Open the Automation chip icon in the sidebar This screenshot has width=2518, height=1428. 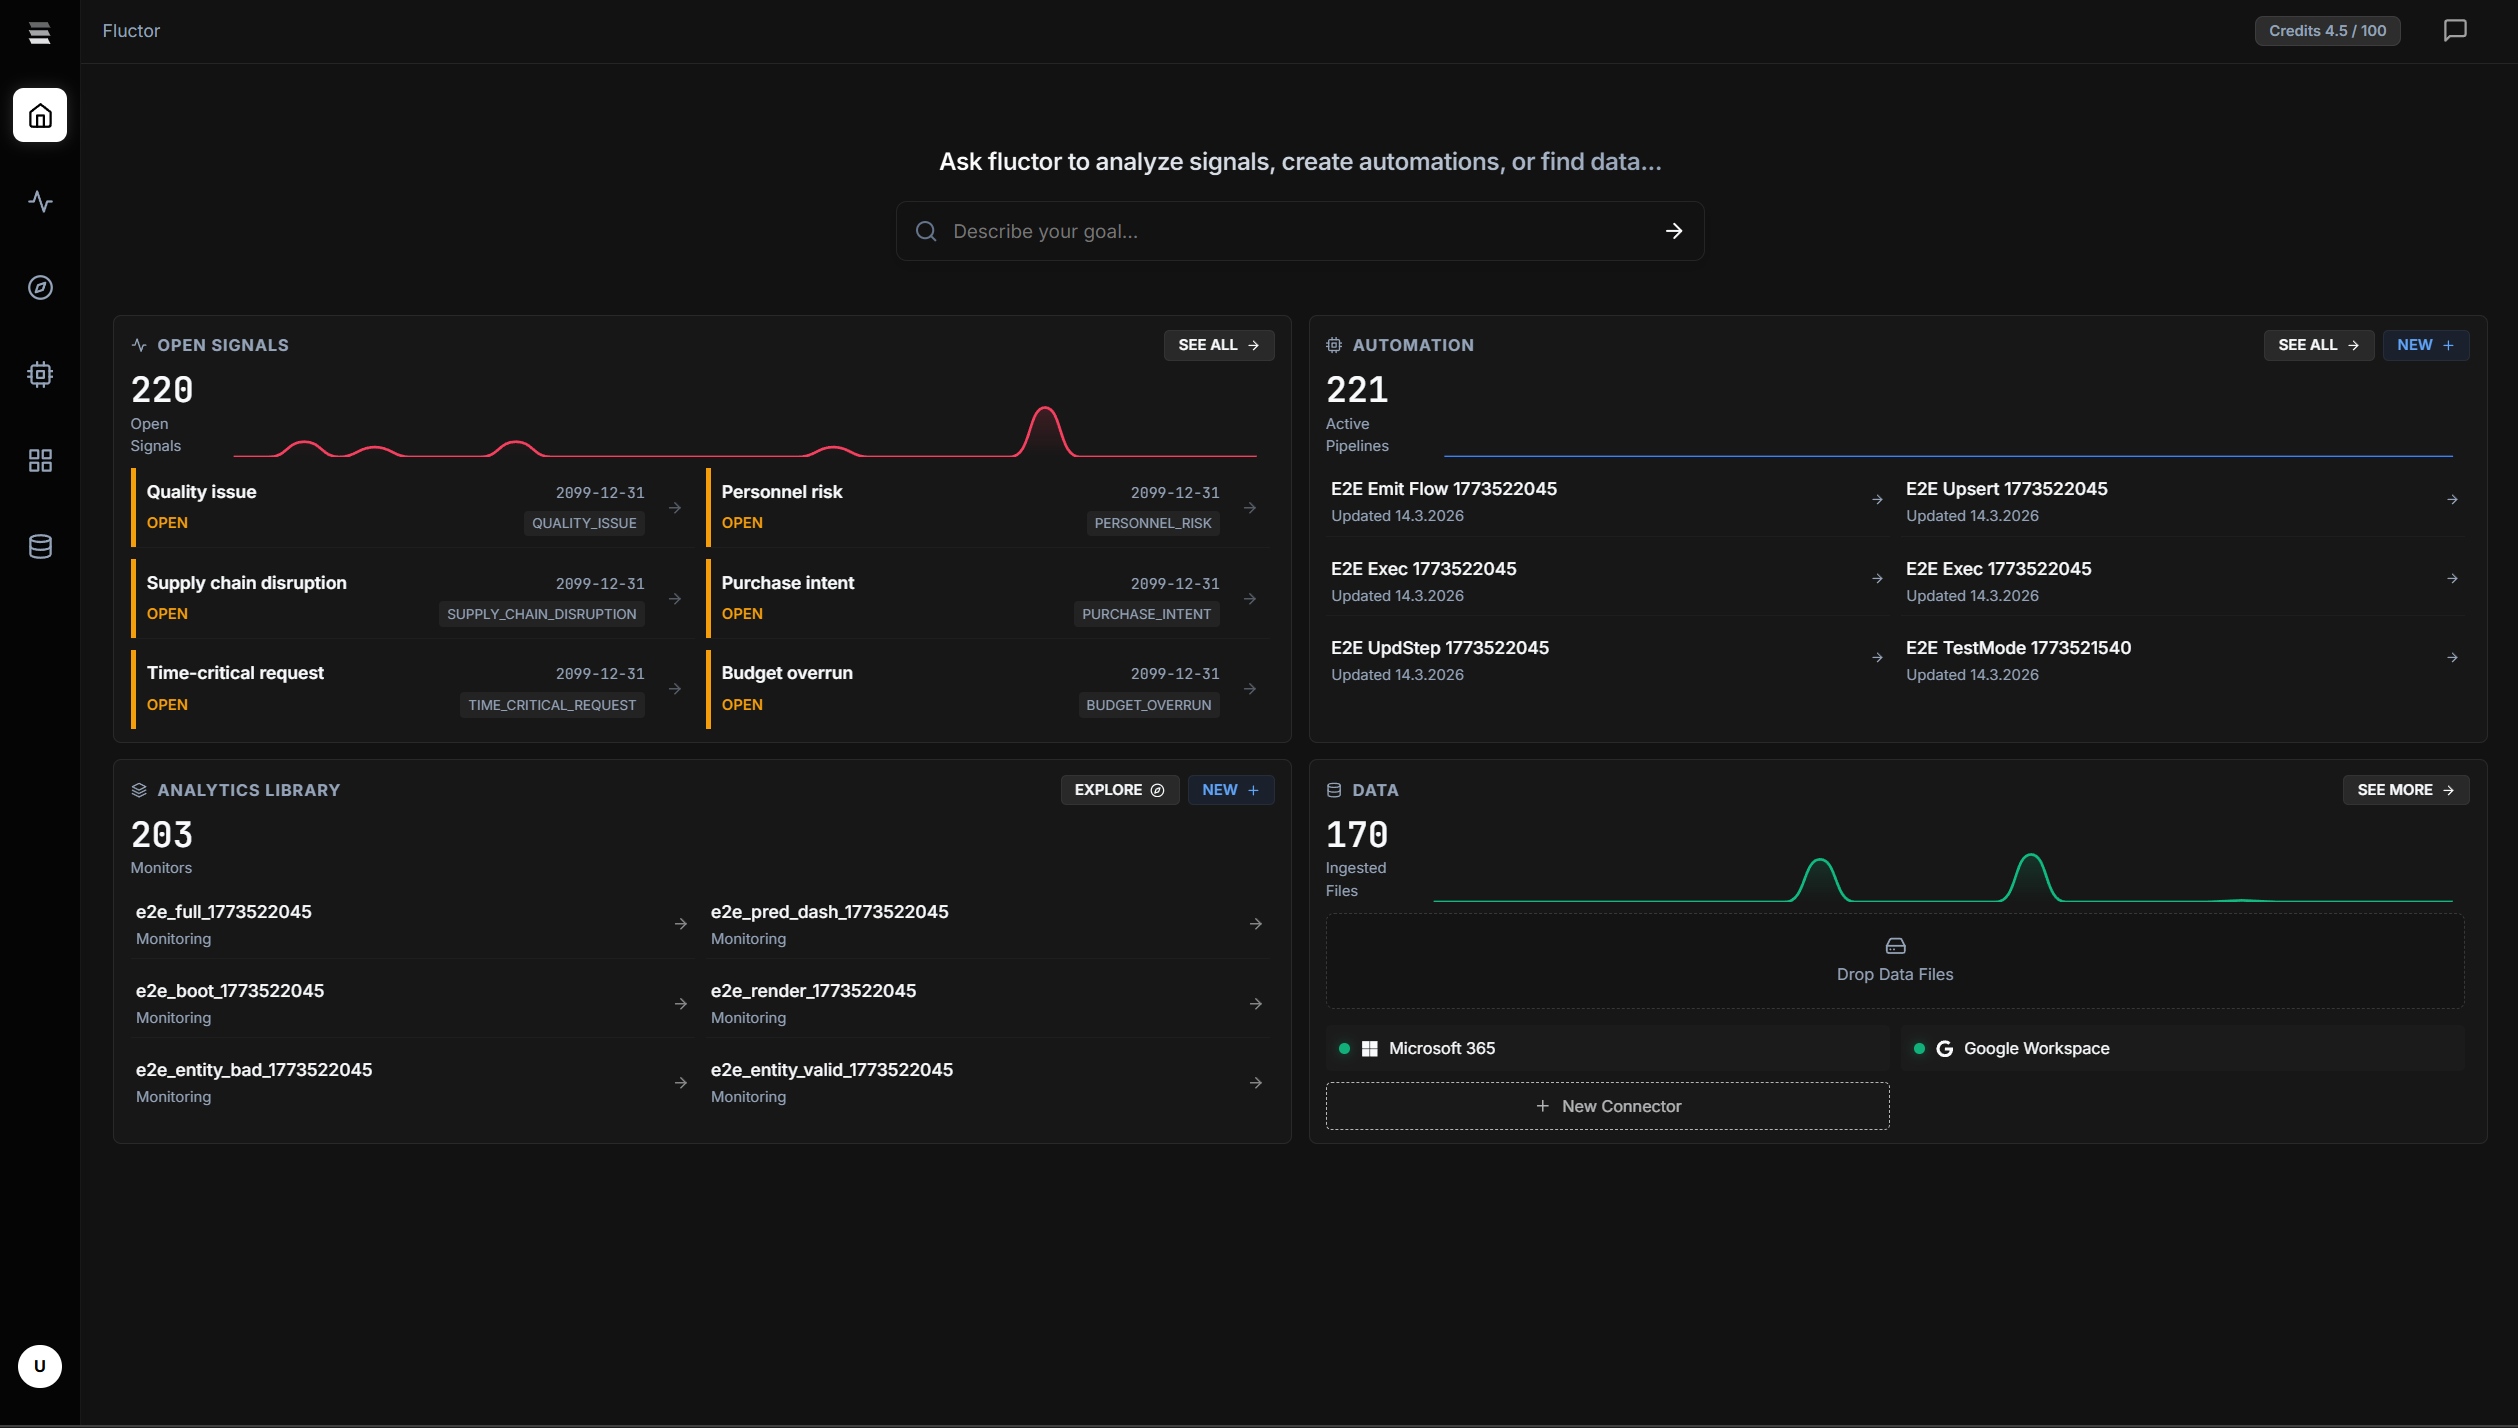pos(40,374)
